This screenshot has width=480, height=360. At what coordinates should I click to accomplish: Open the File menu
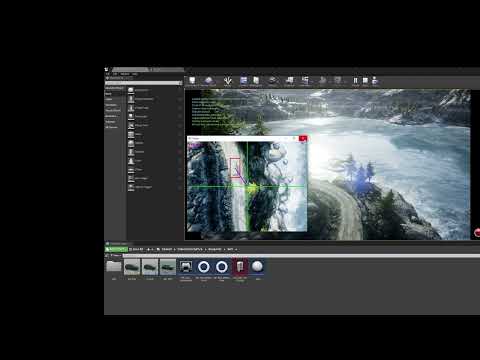[x=107, y=74]
